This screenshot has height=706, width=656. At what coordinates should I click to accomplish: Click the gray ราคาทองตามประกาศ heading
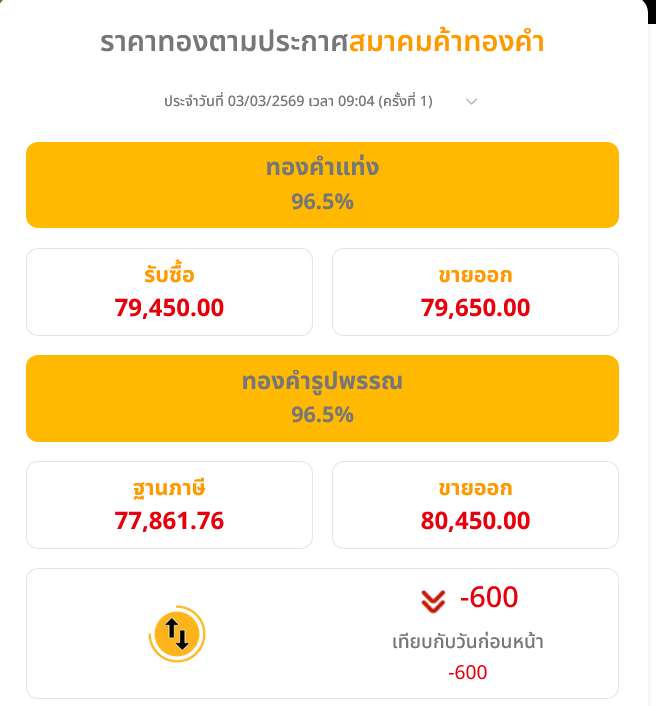point(223,42)
